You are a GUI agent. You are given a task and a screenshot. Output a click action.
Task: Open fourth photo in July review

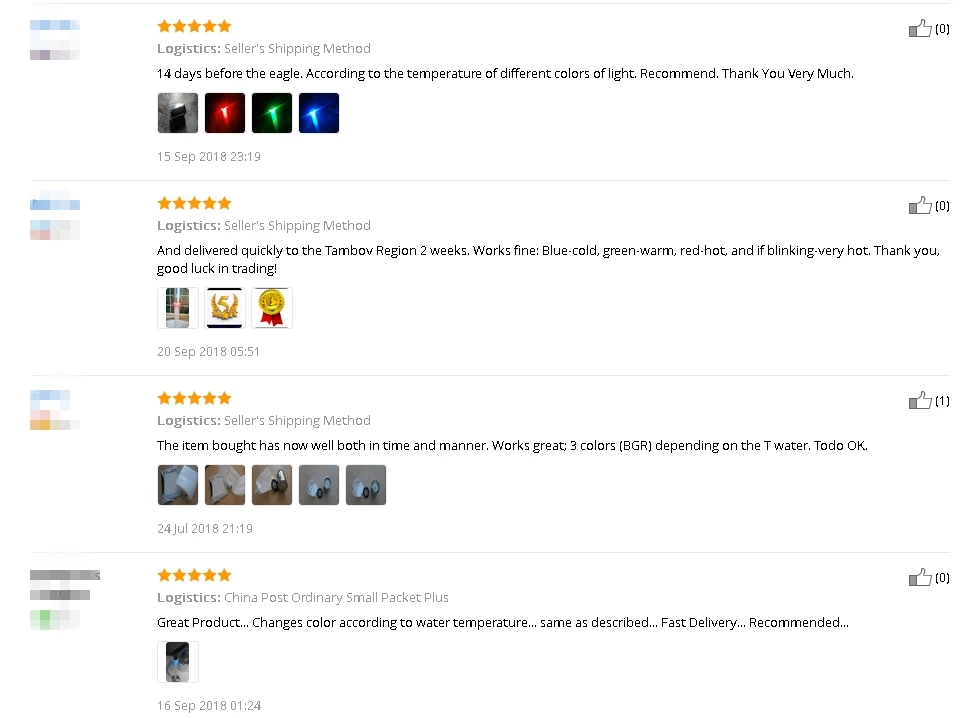point(319,485)
